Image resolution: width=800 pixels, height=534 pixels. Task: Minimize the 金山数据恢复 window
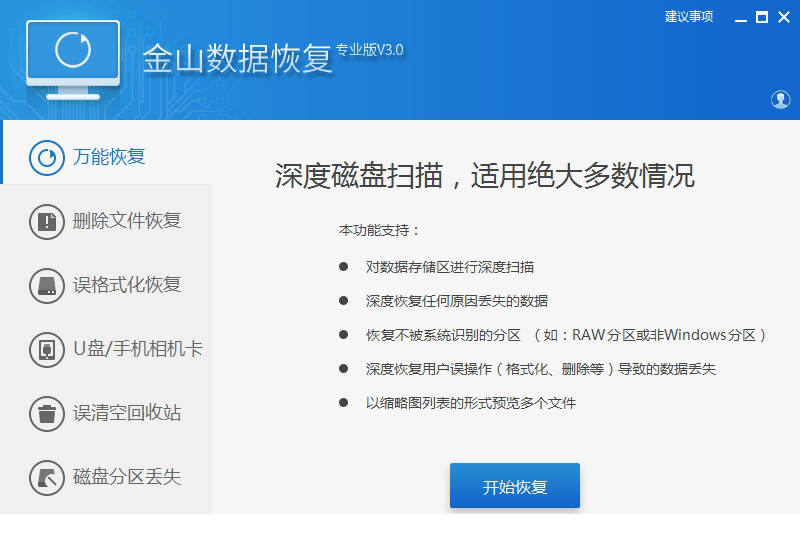[741, 18]
